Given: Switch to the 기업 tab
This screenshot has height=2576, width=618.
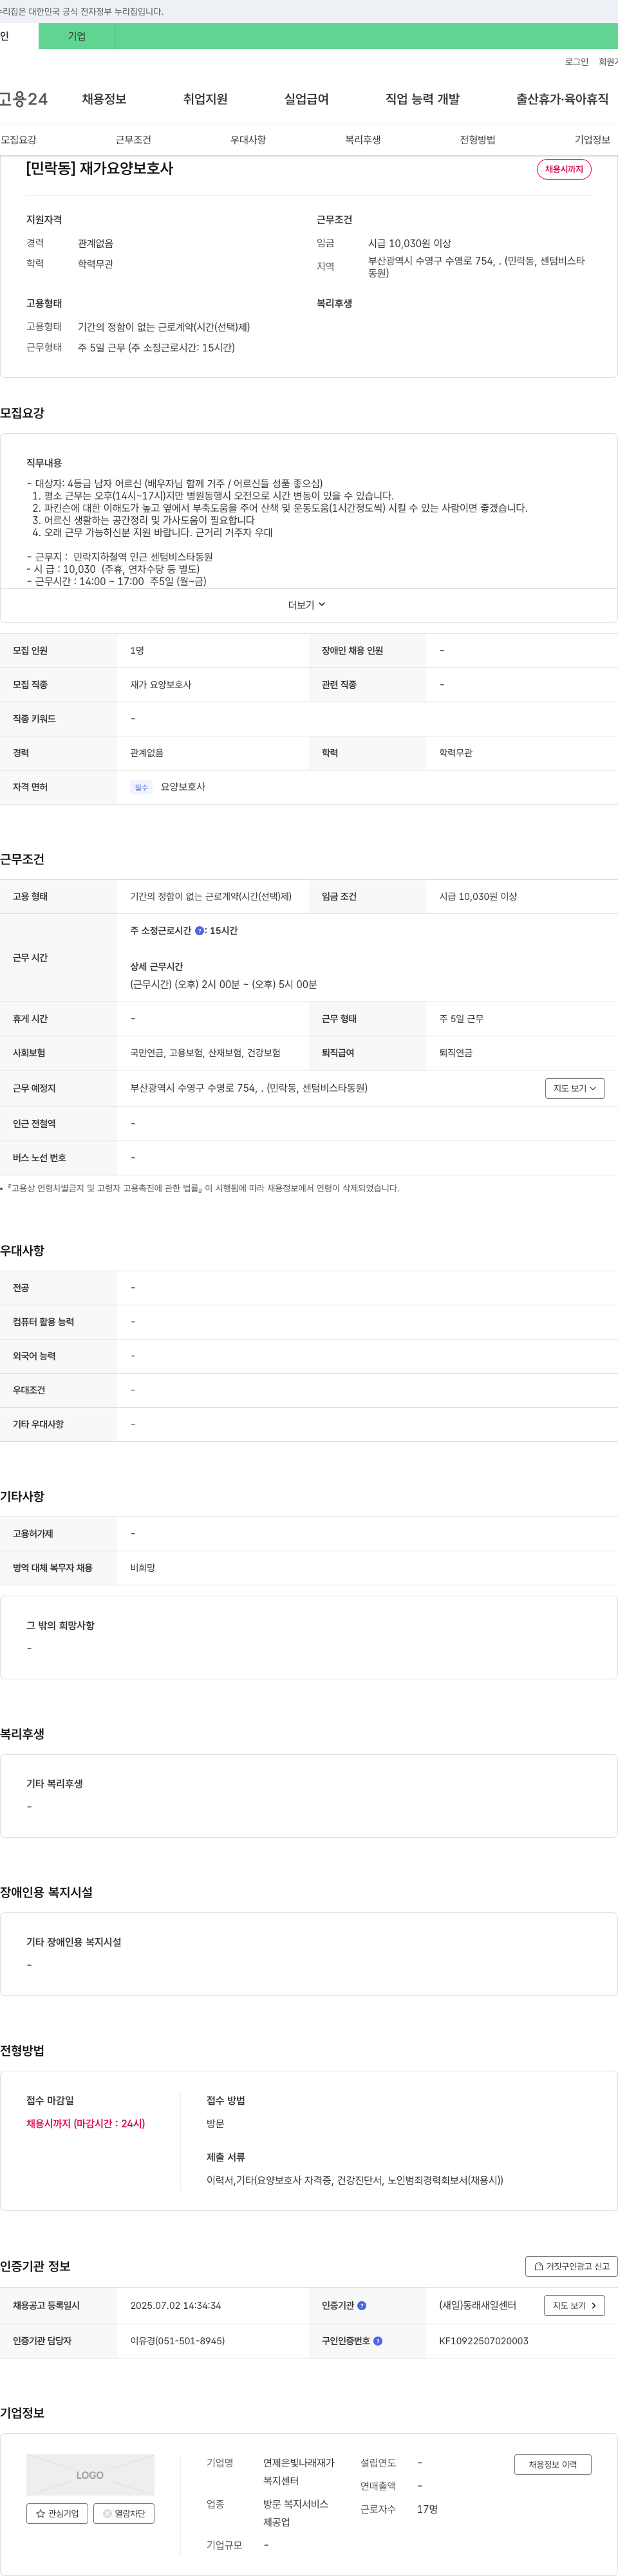Looking at the screenshot, I should (77, 36).
